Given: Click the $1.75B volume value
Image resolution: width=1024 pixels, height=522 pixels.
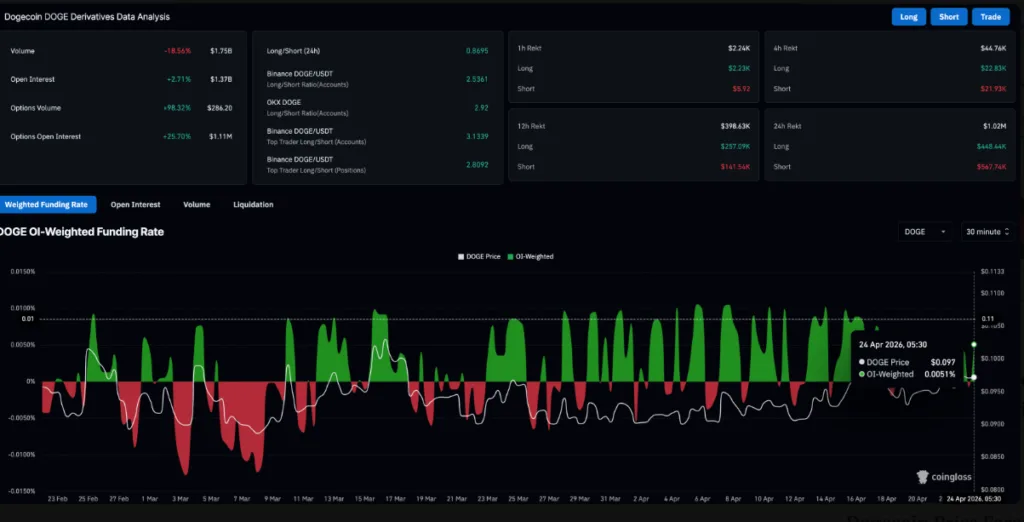Looking at the screenshot, I should click(x=221, y=51).
